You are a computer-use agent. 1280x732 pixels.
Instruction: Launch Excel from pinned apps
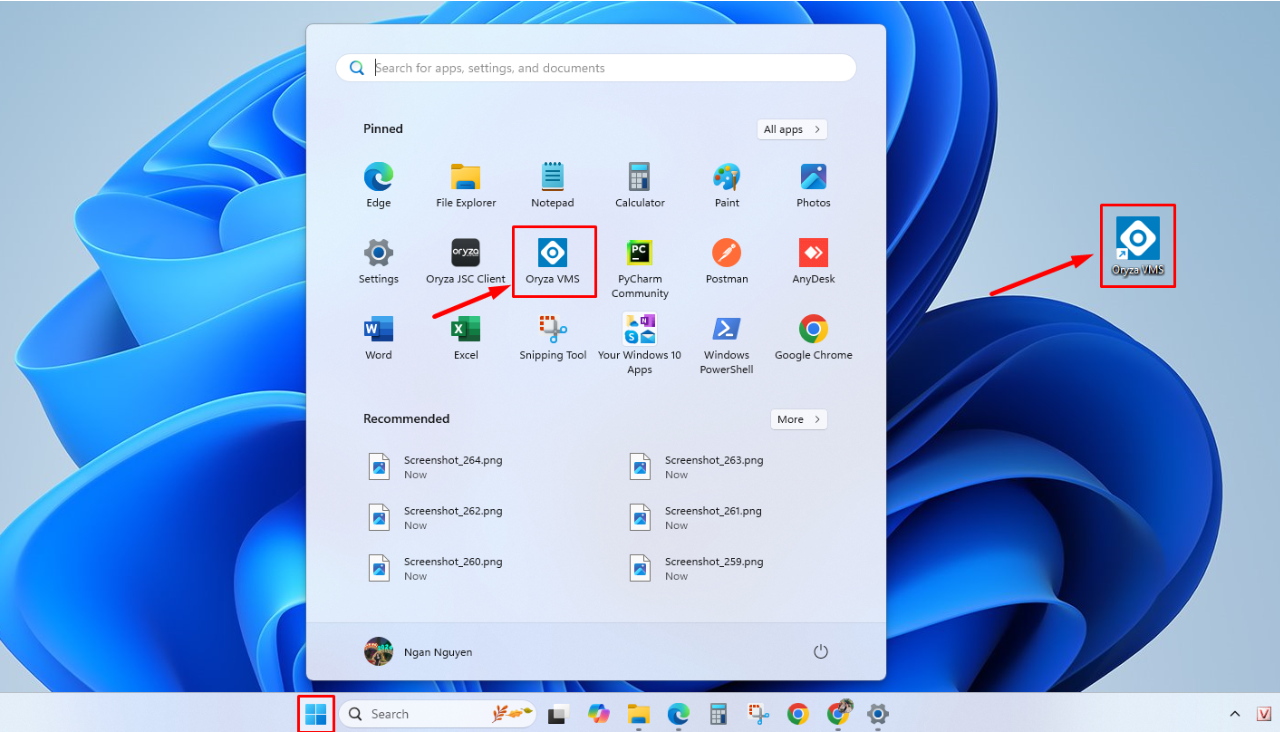coord(466,337)
